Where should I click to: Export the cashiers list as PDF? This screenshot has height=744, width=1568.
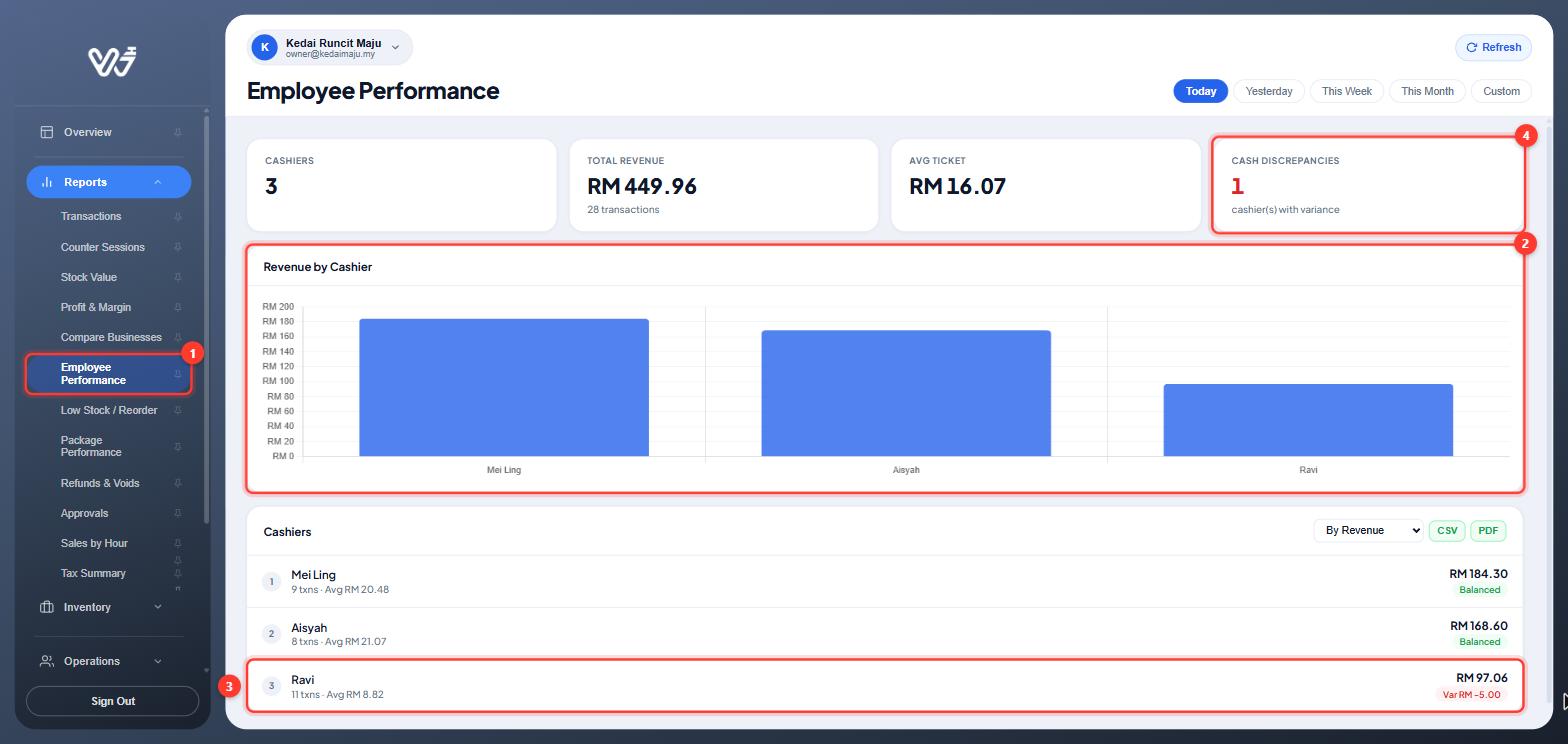coord(1488,530)
